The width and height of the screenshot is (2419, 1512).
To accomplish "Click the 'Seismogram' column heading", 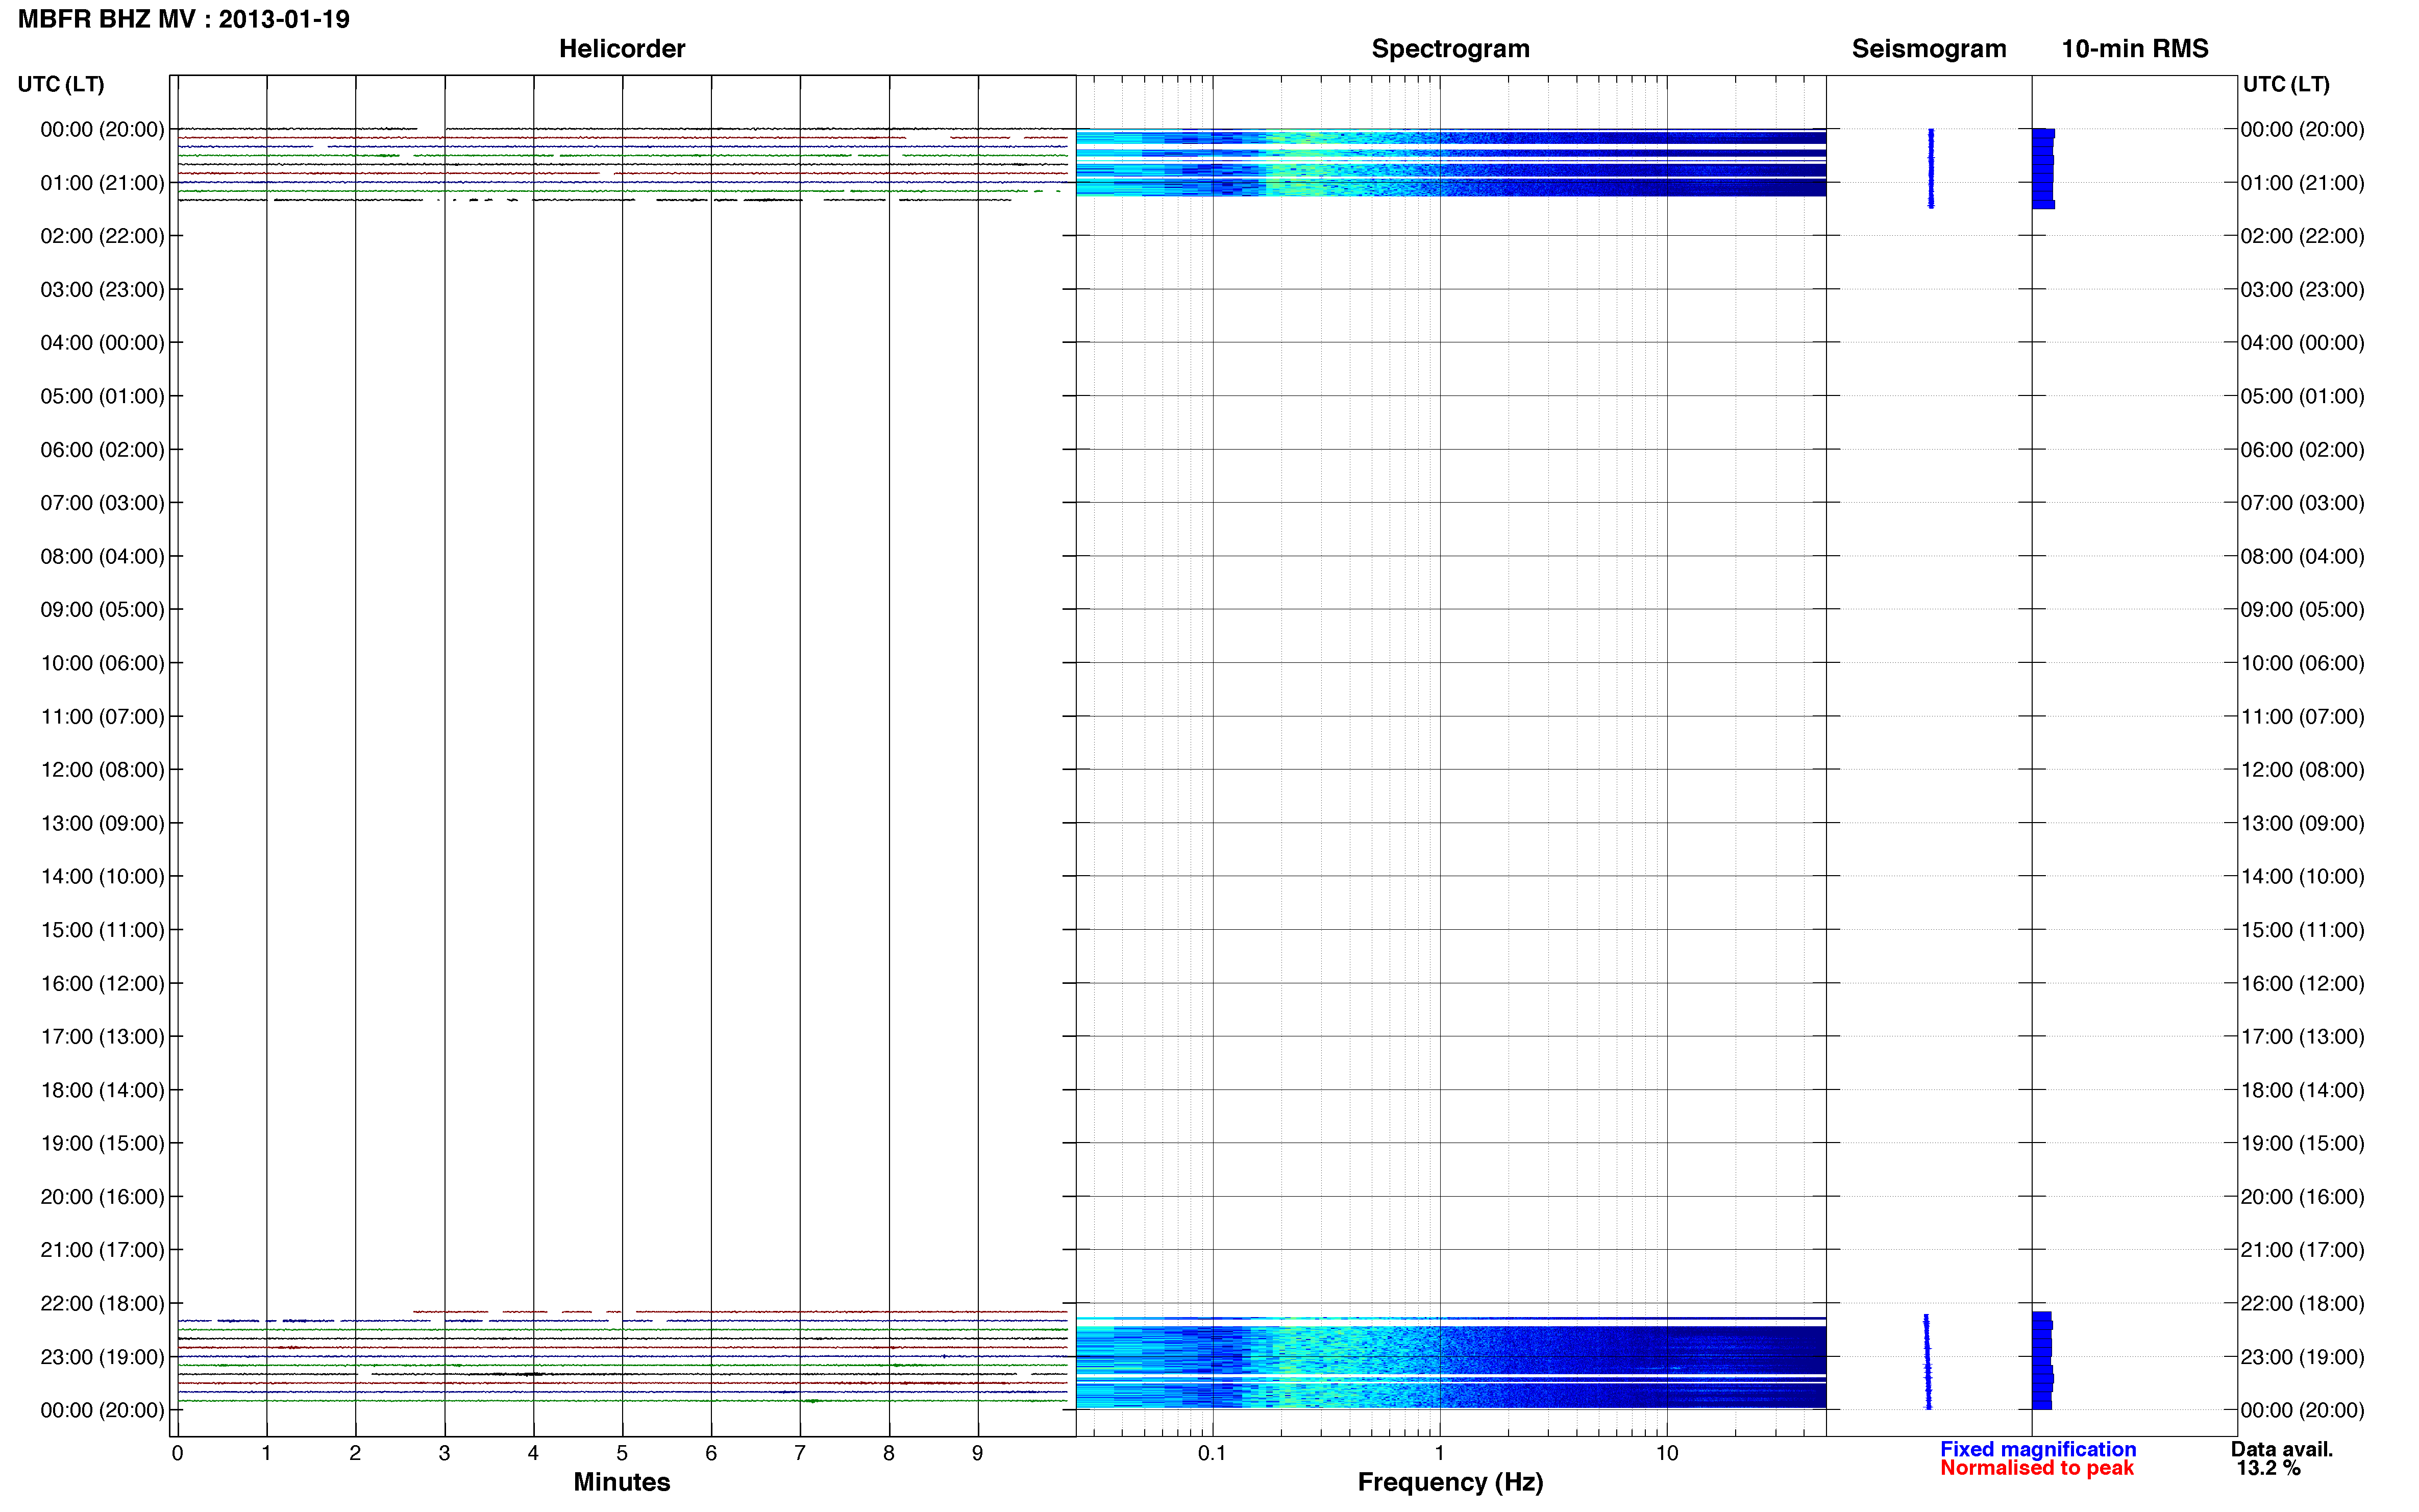I will [1928, 48].
